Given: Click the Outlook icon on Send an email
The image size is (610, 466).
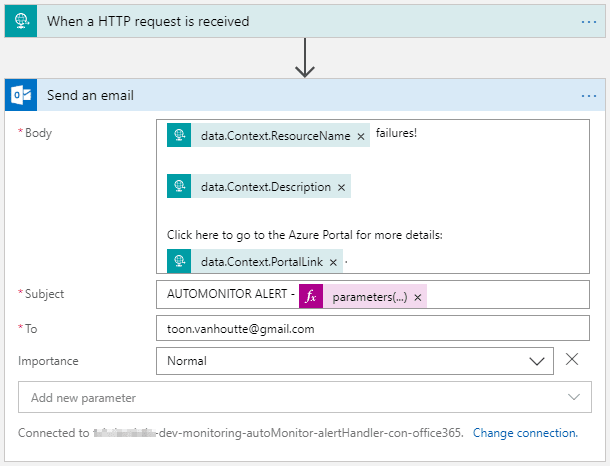Looking at the screenshot, I should coord(21,95).
